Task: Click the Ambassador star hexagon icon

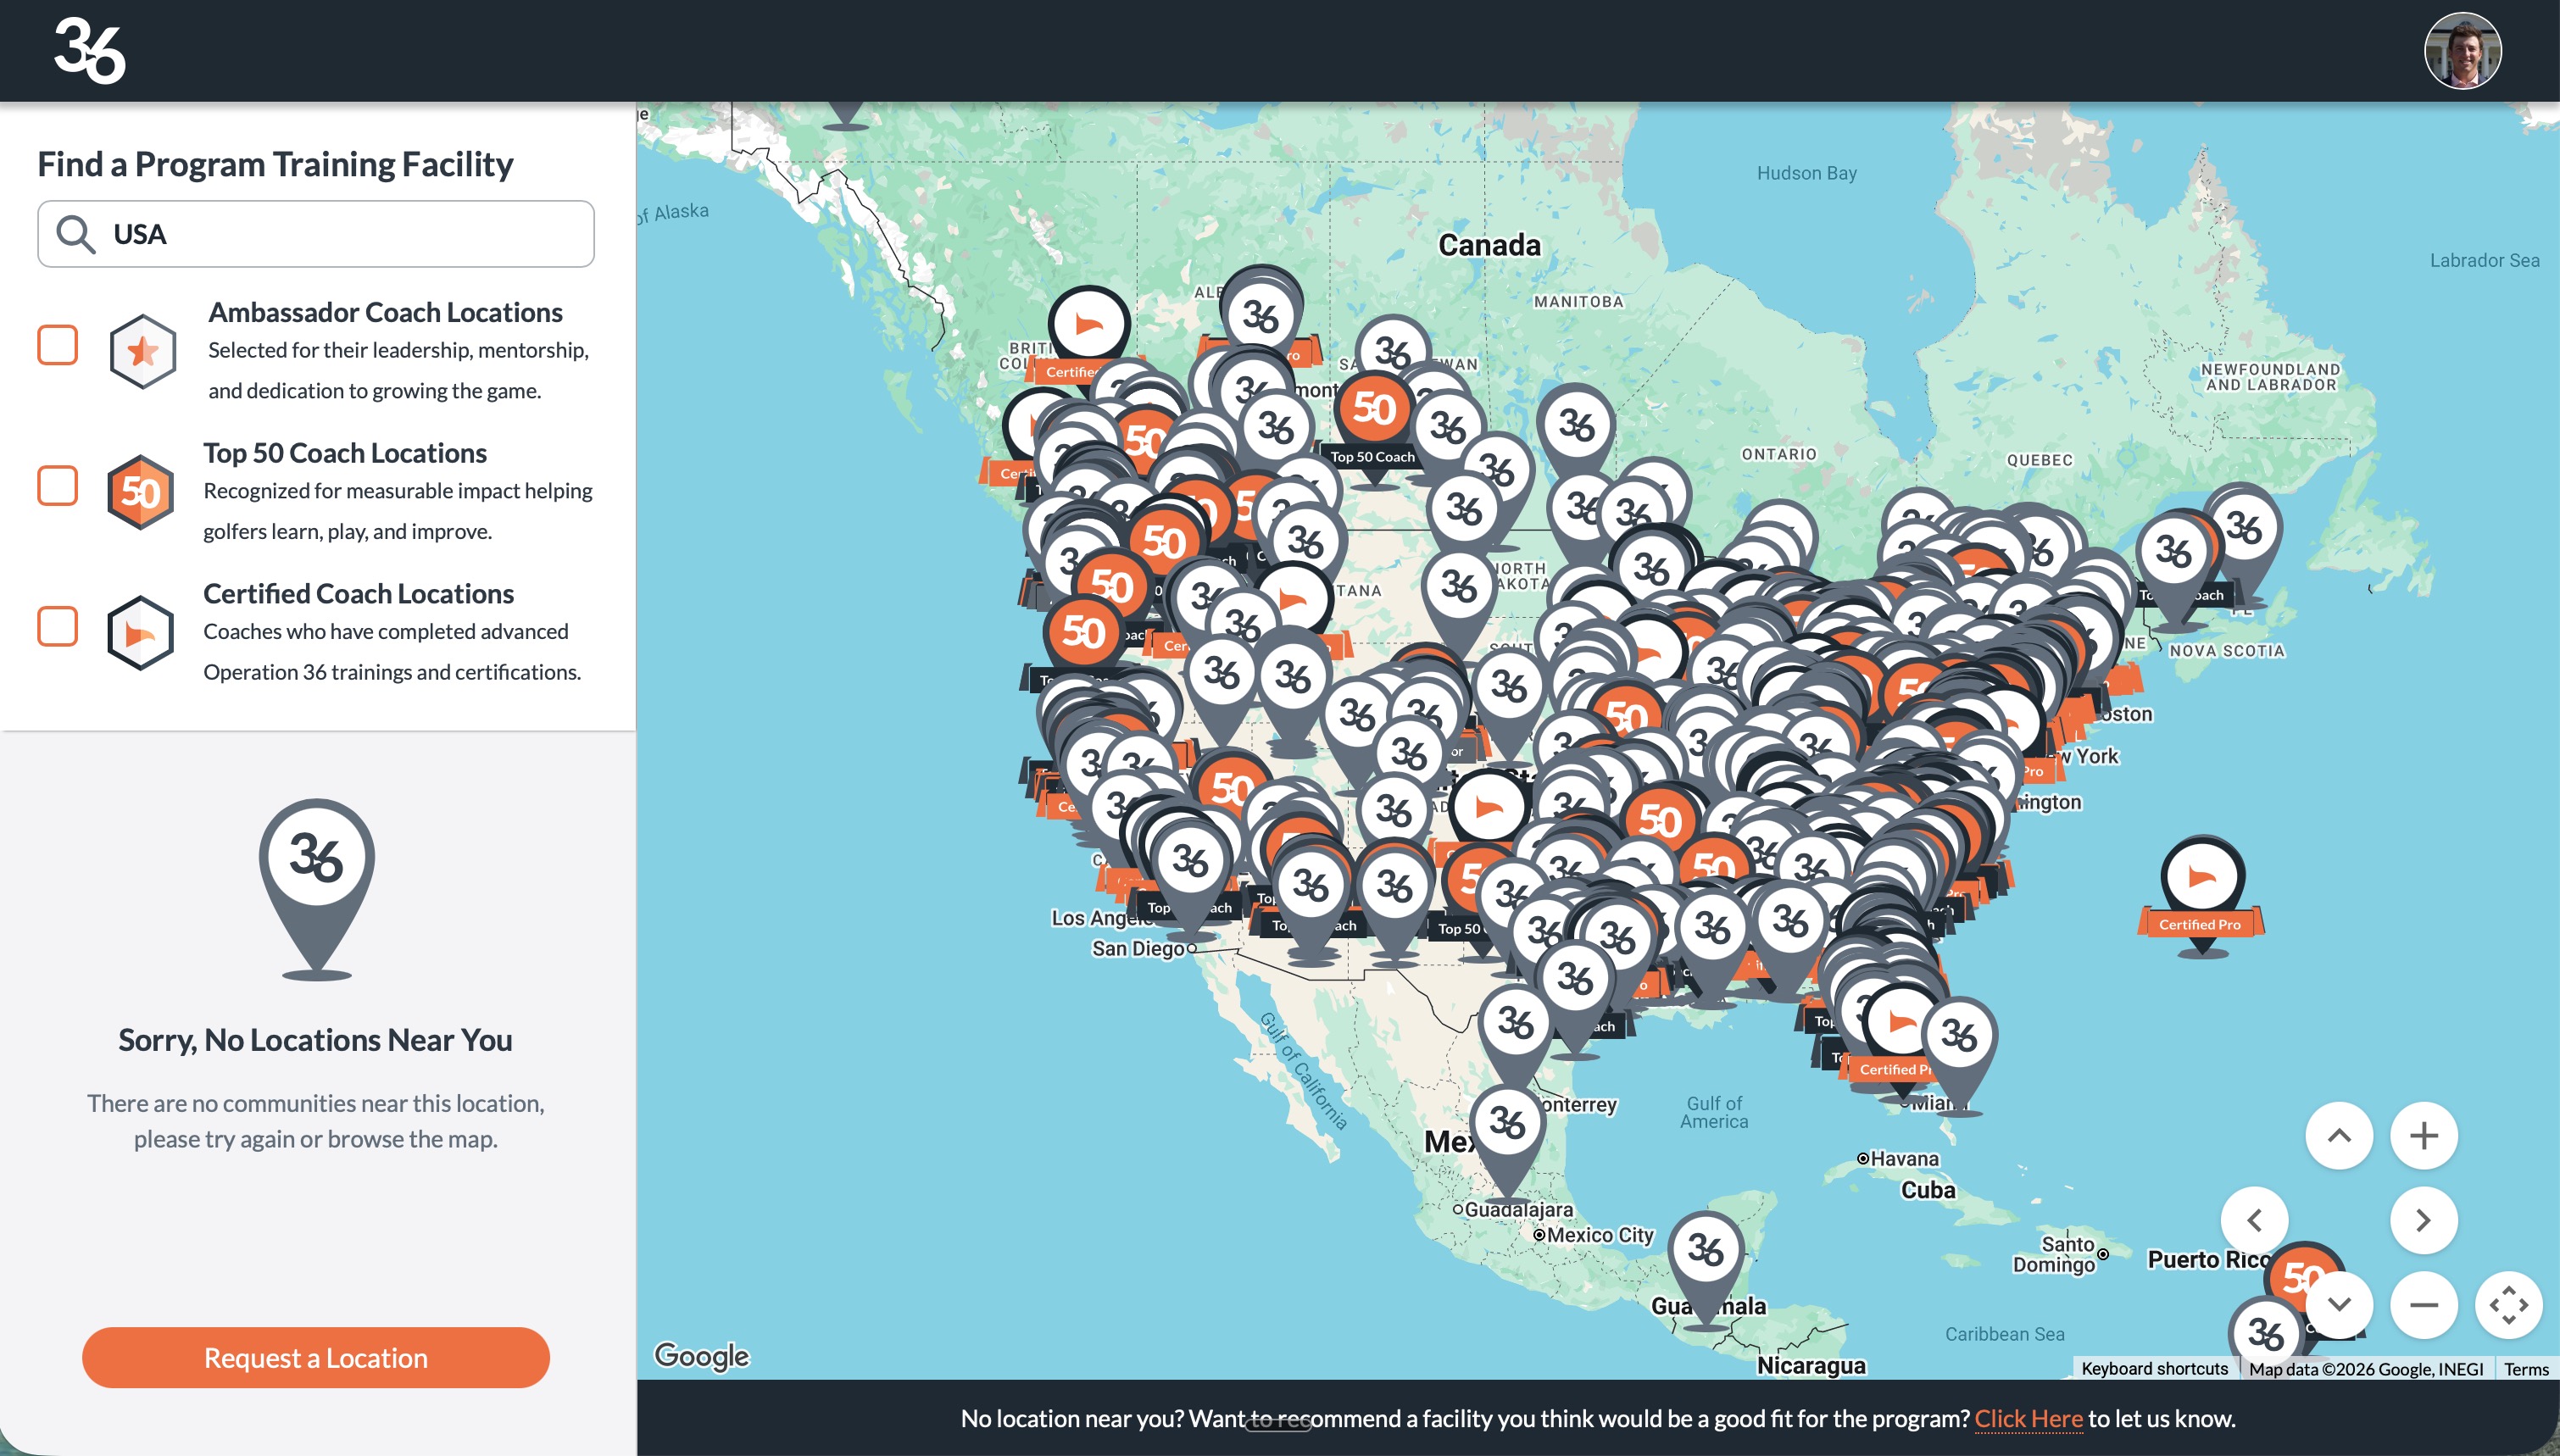Action: pyautogui.click(x=142, y=351)
